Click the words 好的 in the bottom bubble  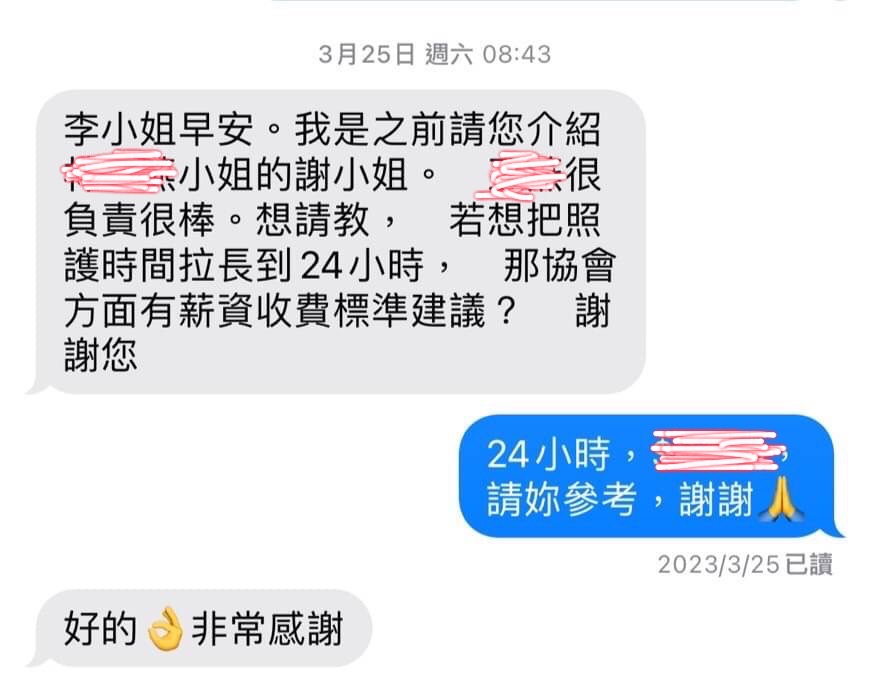[x=100, y=629]
